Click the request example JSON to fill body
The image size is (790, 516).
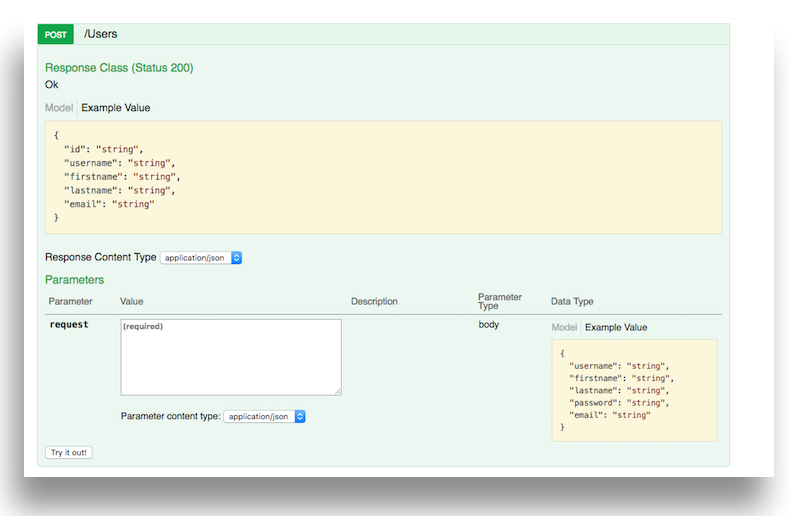[x=634, y=391]
